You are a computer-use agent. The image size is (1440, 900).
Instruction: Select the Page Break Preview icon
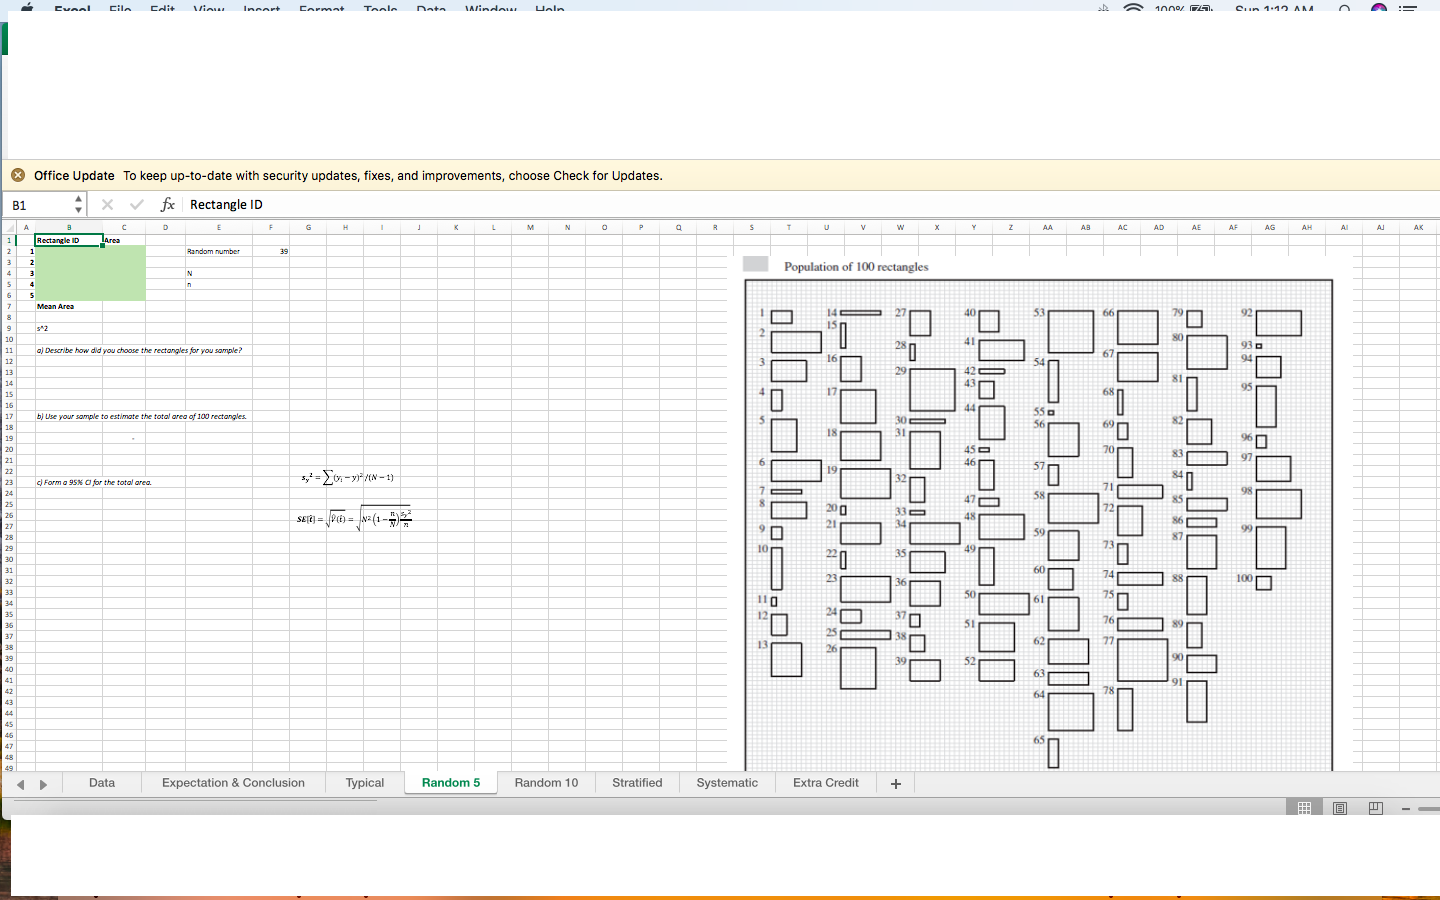click(1375, 808)
